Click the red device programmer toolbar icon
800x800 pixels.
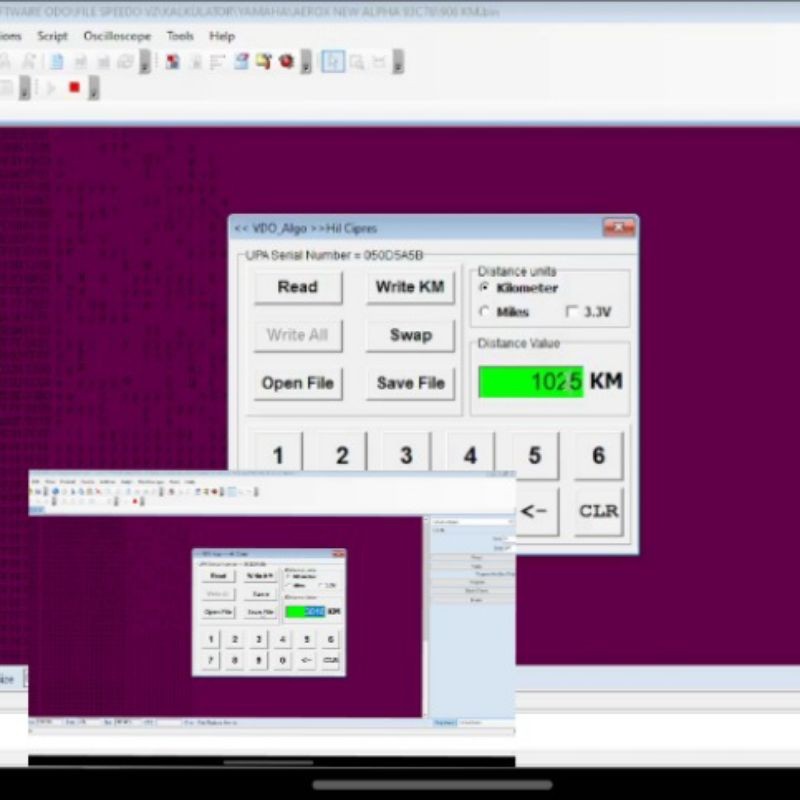click(x=285, y=61)
